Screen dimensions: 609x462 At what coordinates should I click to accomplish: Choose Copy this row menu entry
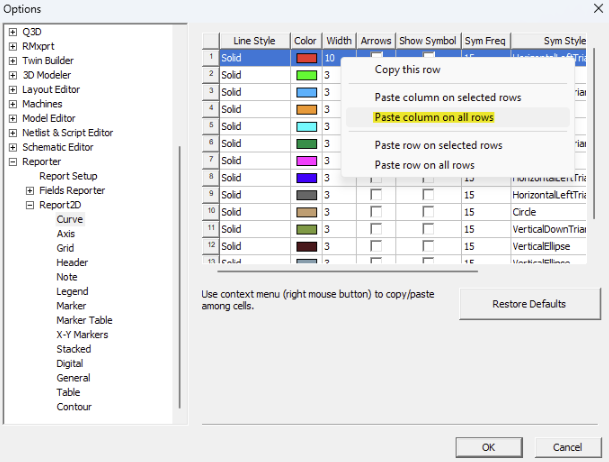coord(407,70)
